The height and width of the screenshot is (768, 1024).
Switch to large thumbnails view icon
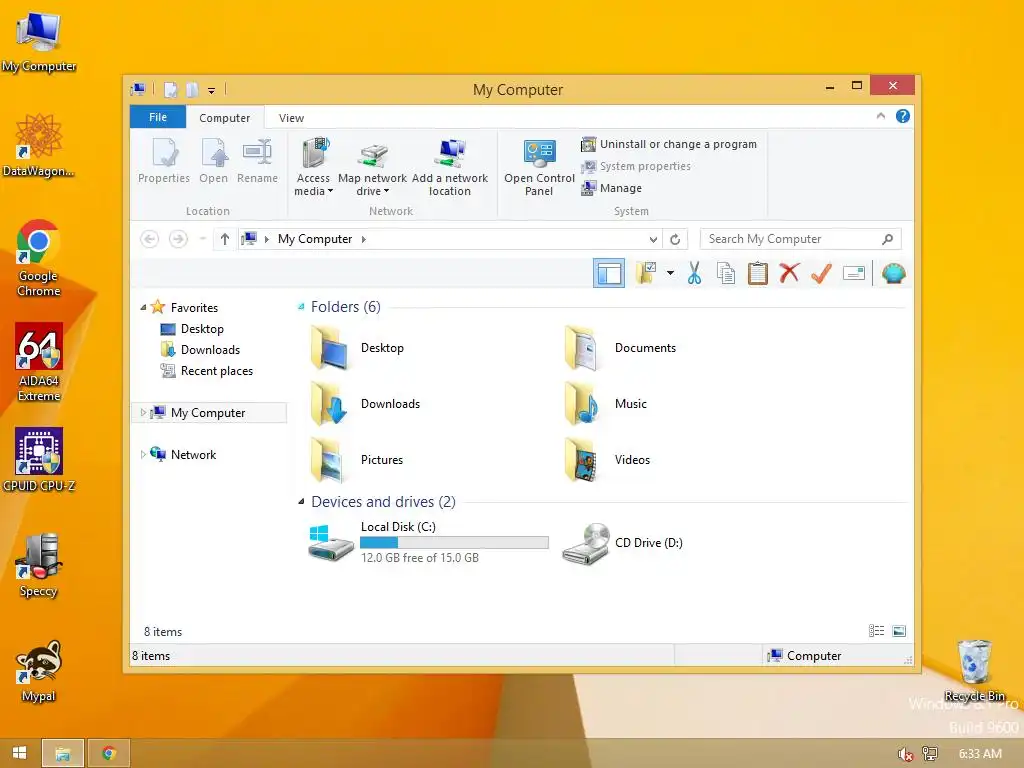tap(899, 631)
